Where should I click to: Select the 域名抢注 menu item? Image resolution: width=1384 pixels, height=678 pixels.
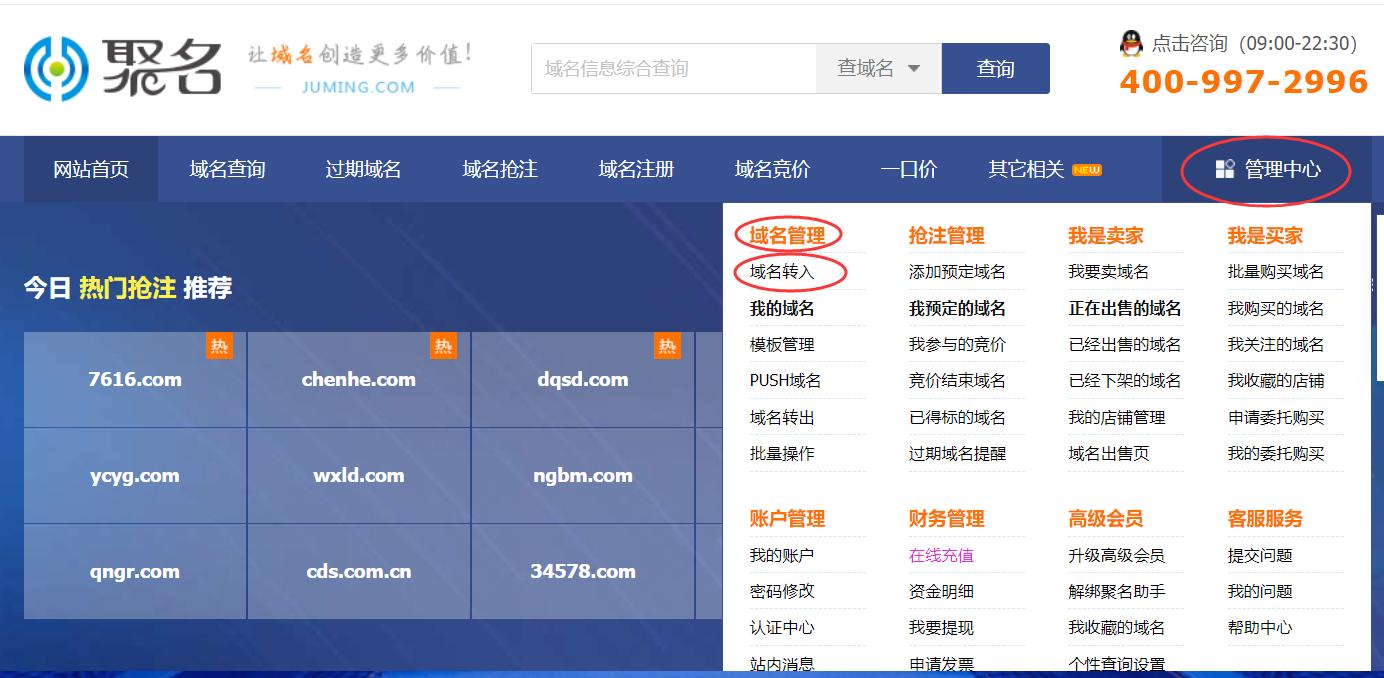[x=499, y=169]
